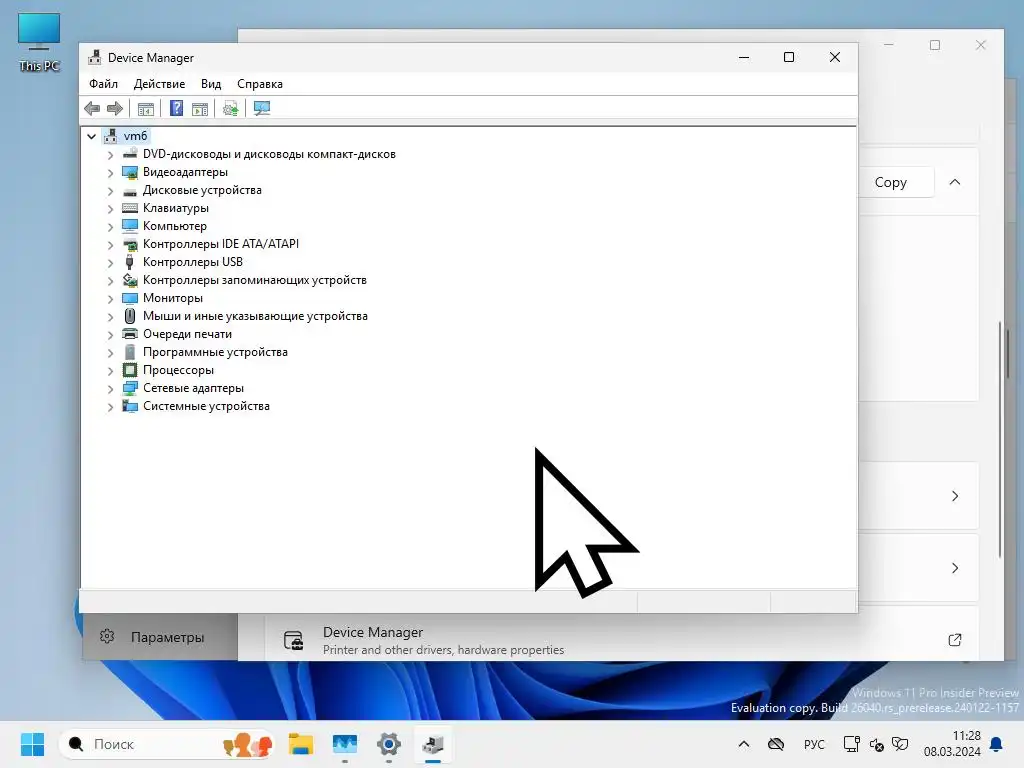The height and width of the screenshot is (768, 1024).
Task: Expand the Контроллеры USB node
Action: coord(110,263)
